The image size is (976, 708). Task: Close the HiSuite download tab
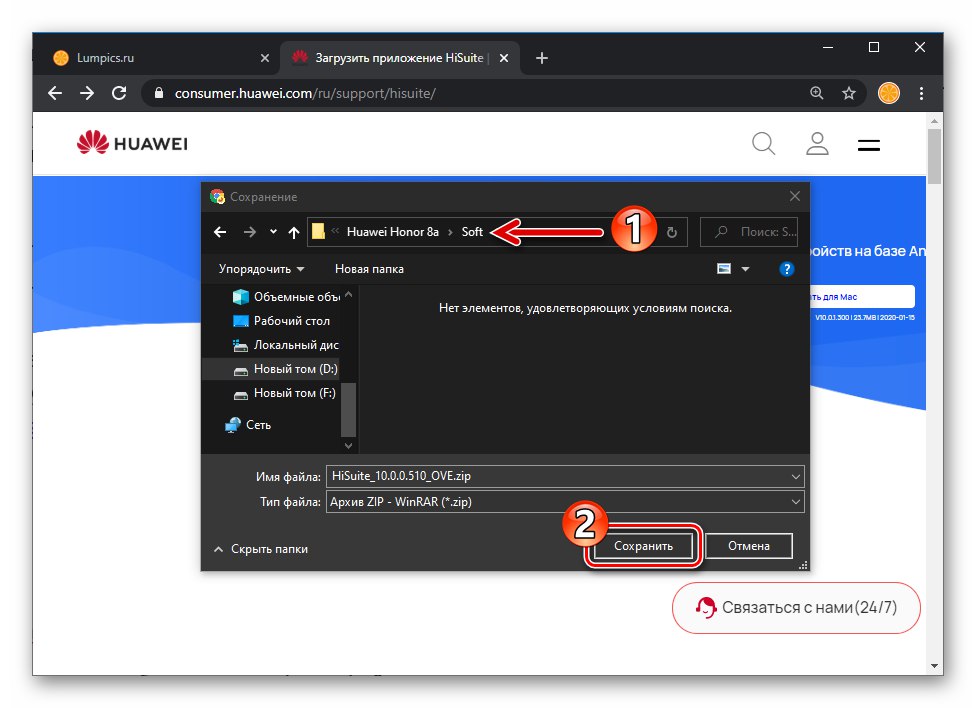pyautogui.click(x=504, y=58)
